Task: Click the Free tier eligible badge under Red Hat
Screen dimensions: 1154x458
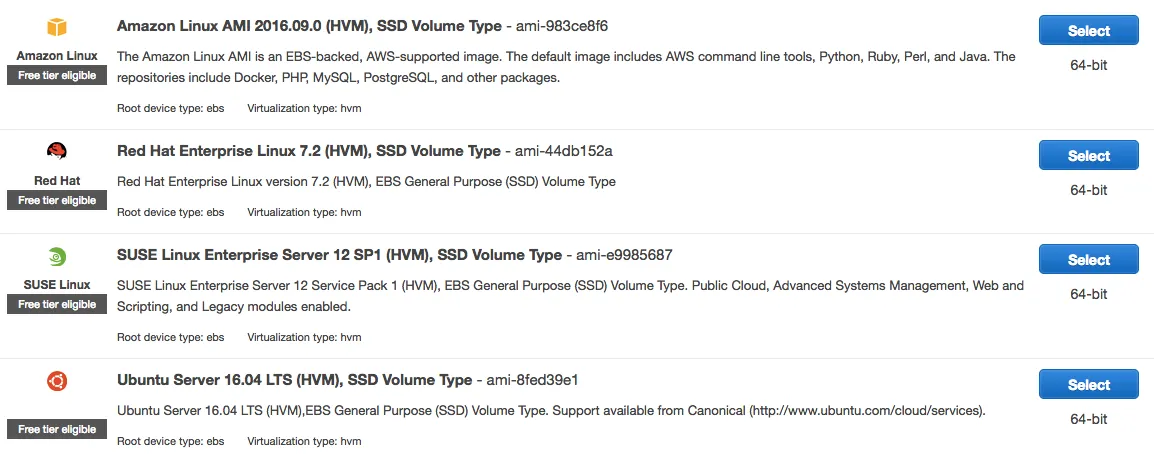Action: click(57, 200)
